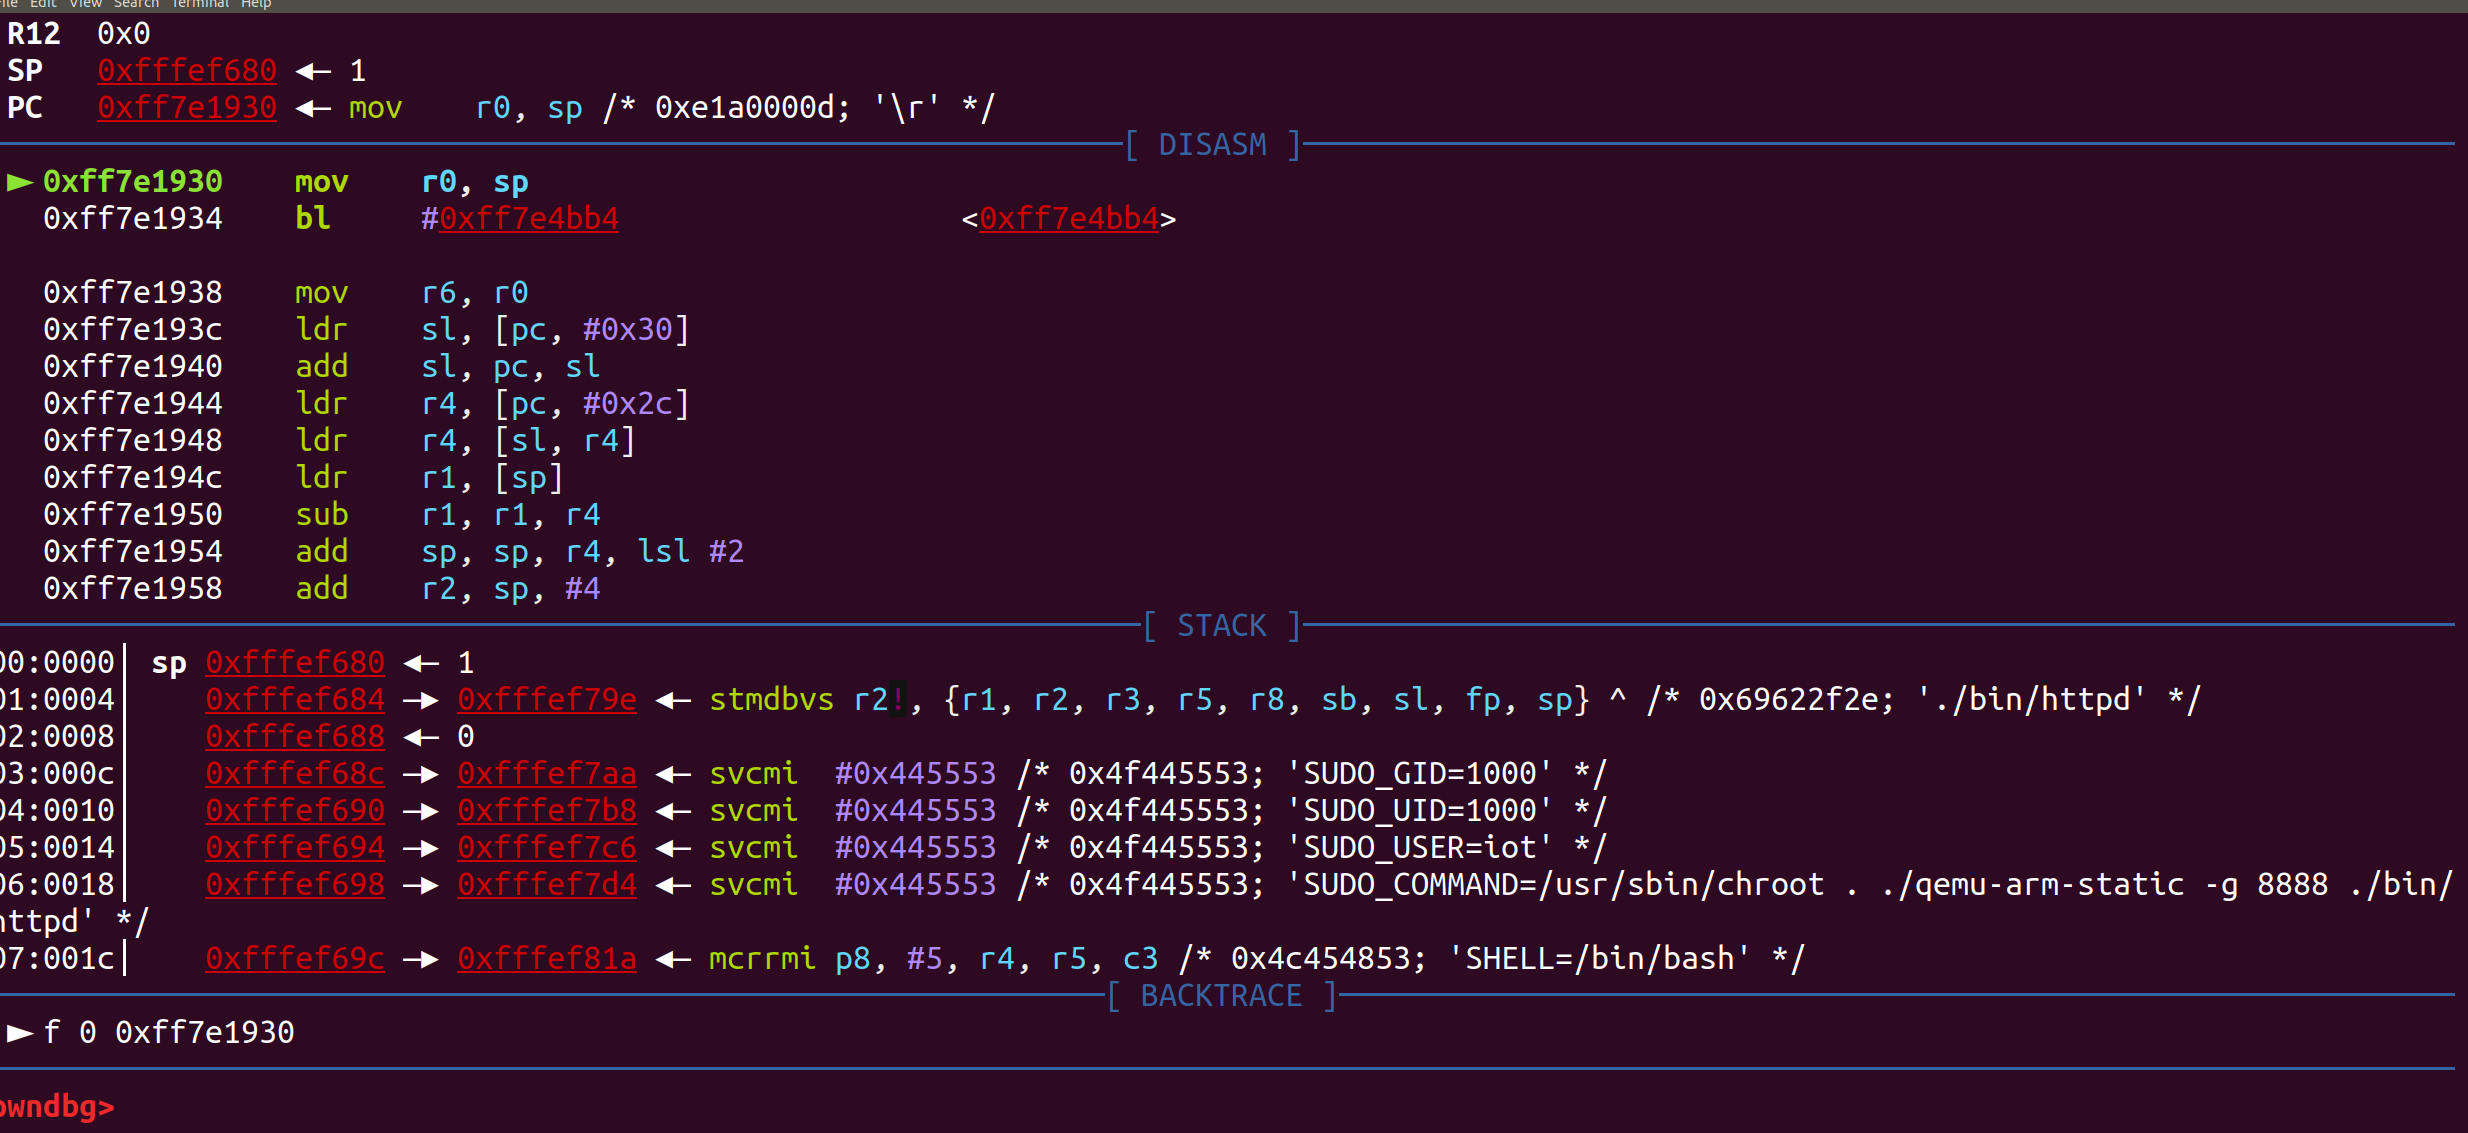2468x1133 pixels.
Task: Click stack address 0xfffef684
Action: (x=295, y=700)
